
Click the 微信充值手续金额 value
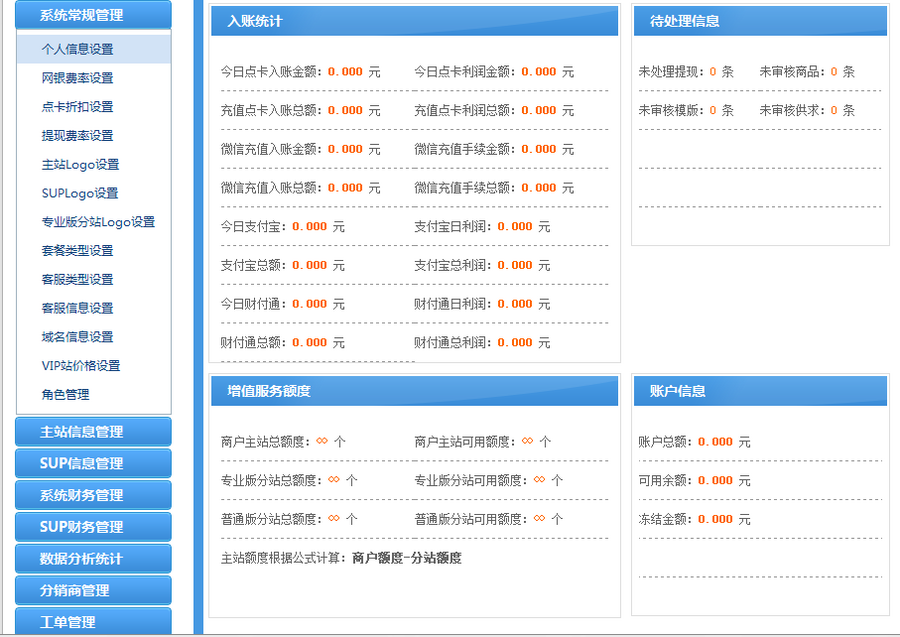click(538, 149)
